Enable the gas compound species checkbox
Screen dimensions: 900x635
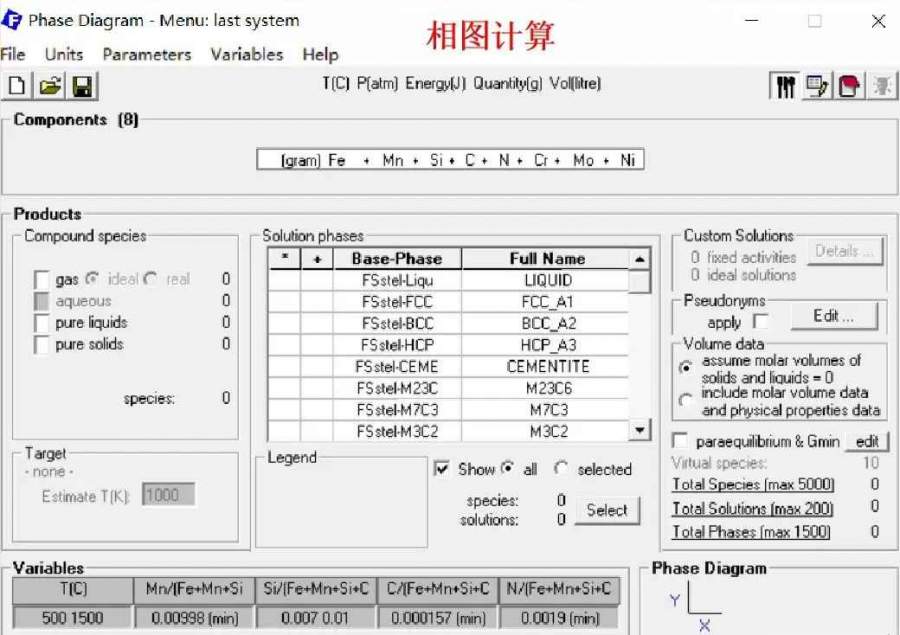42,280
